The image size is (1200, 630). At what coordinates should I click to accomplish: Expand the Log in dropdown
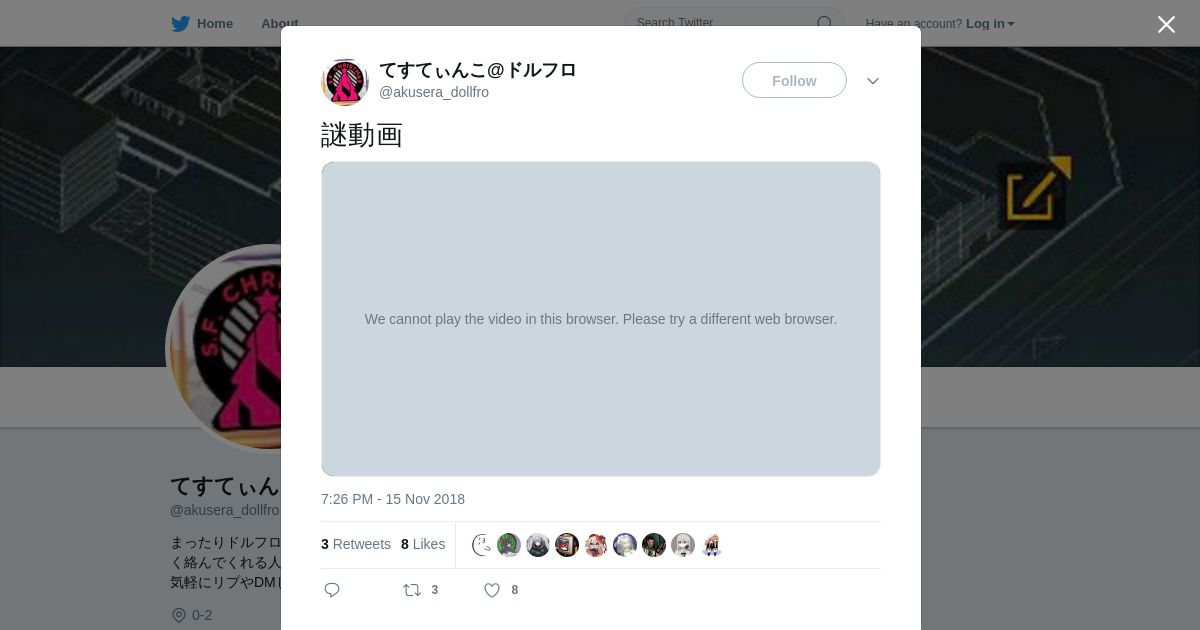point(990,24)
